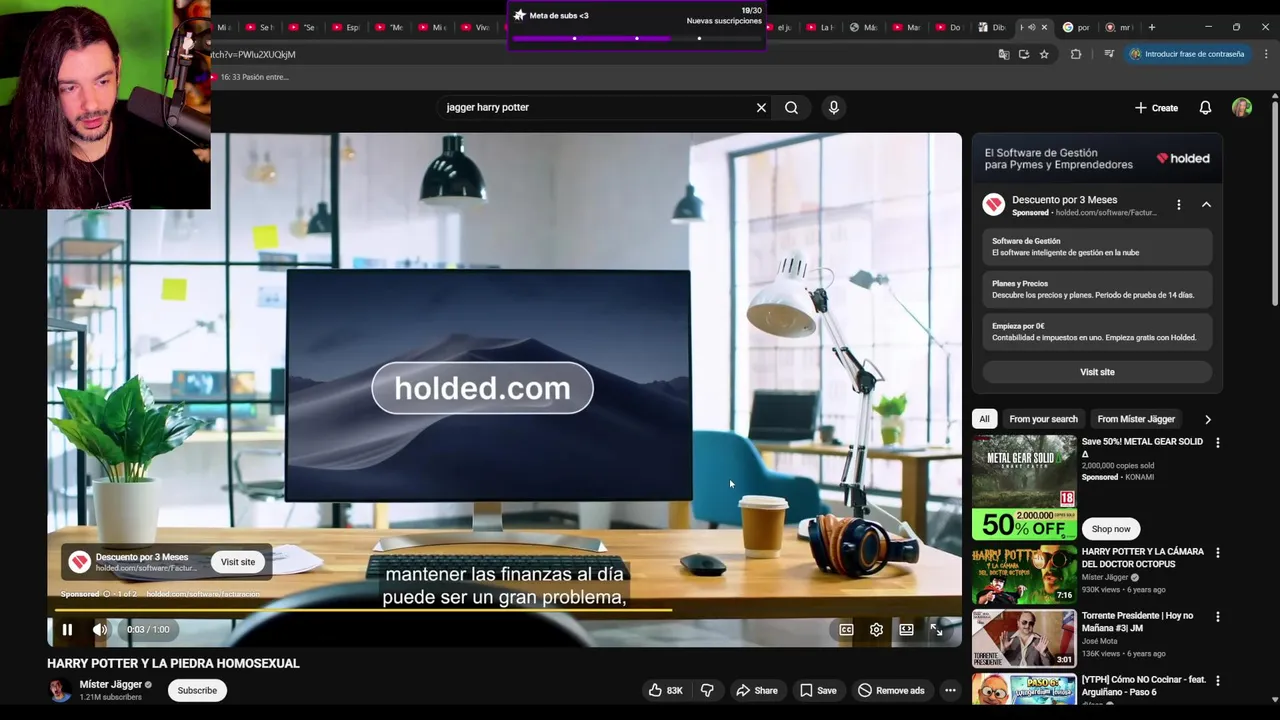Open YouTube notifications bell
The height and width of the screenshot is (720, 1280).
1205,107
